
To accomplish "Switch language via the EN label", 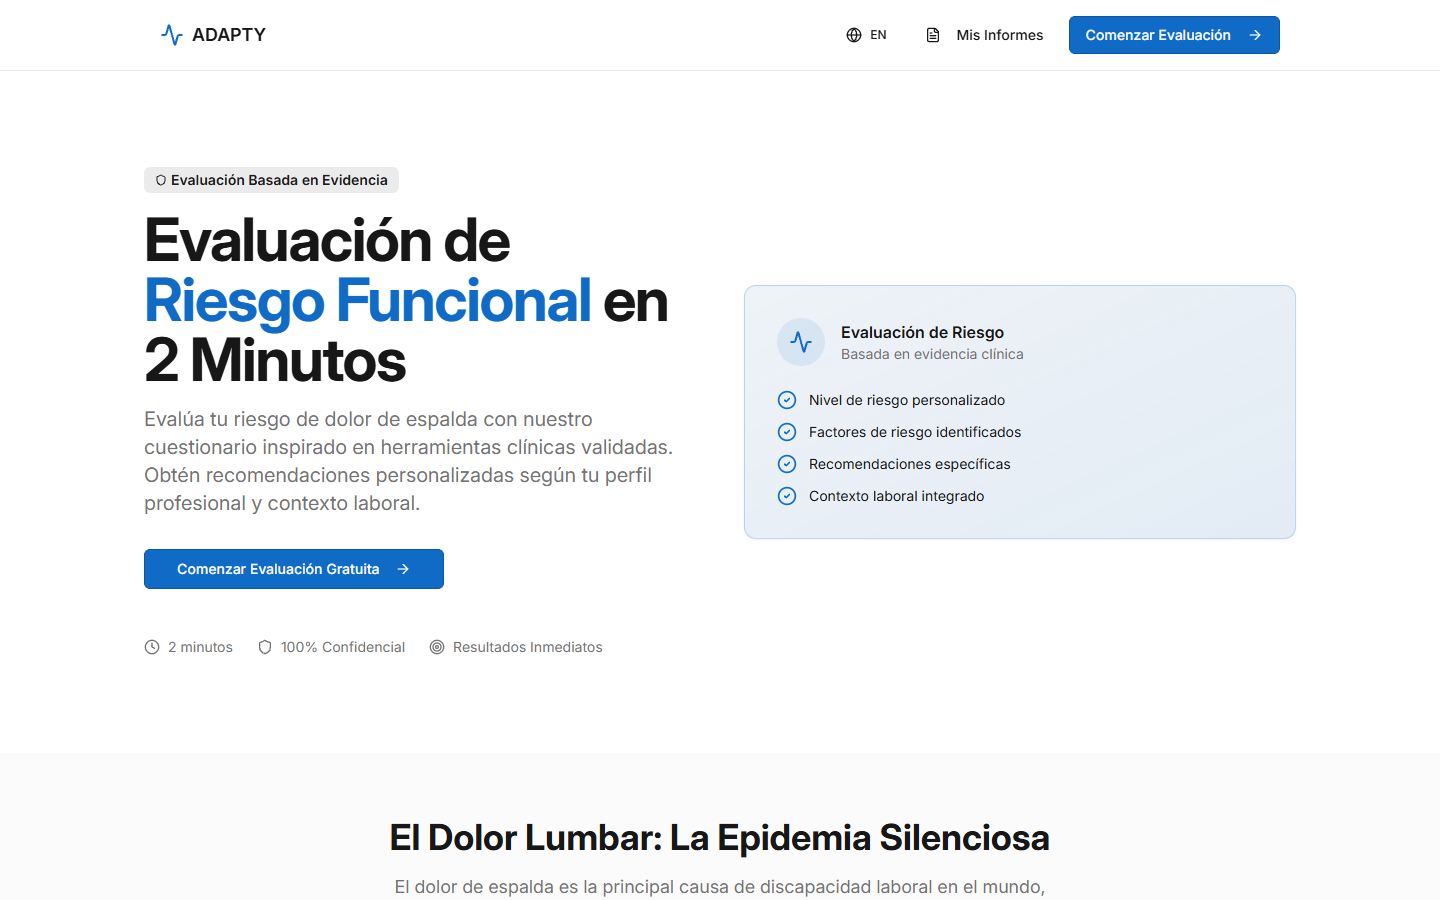I will (878, 35).
